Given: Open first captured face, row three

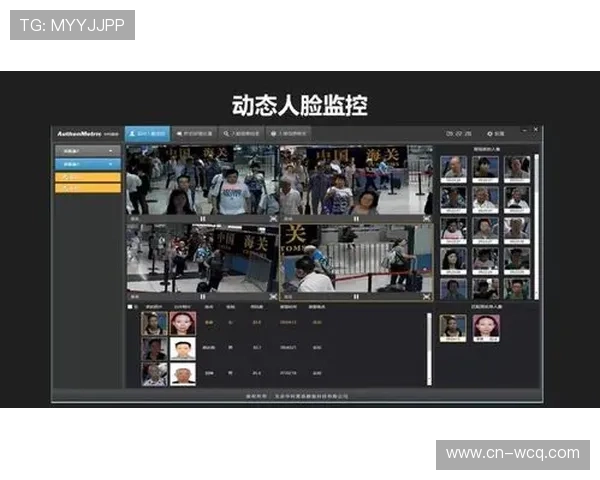Looking at the screenshot, I should click(453, 230).
